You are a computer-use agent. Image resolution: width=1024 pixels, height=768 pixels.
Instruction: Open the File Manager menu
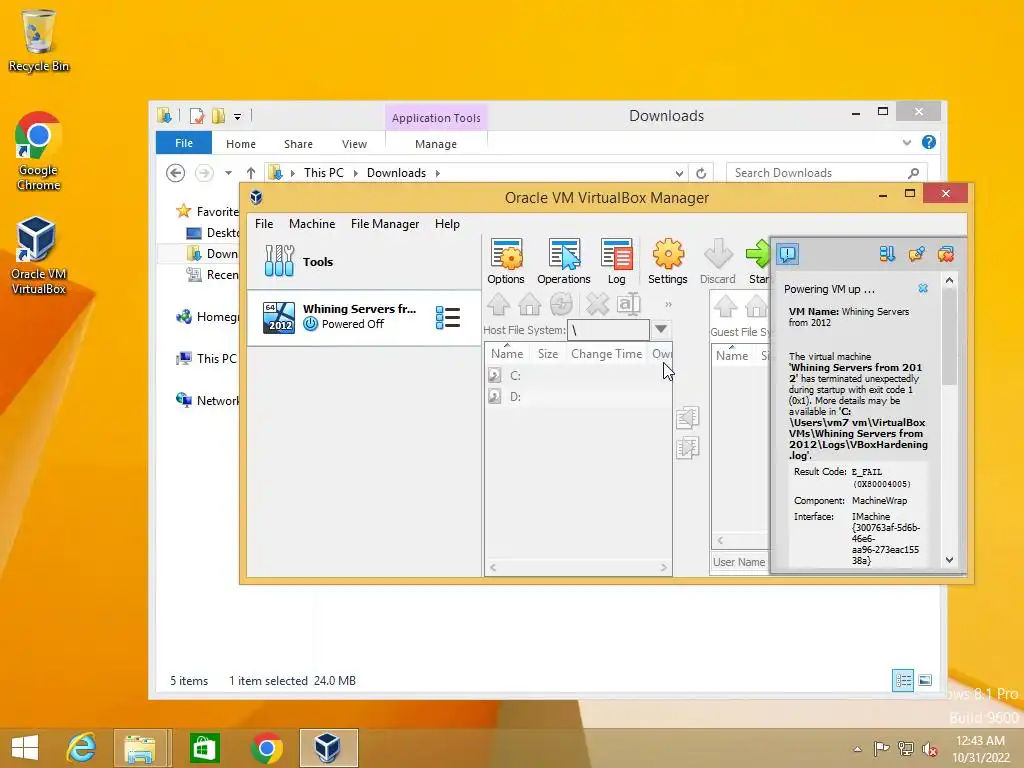pos(385,223)
